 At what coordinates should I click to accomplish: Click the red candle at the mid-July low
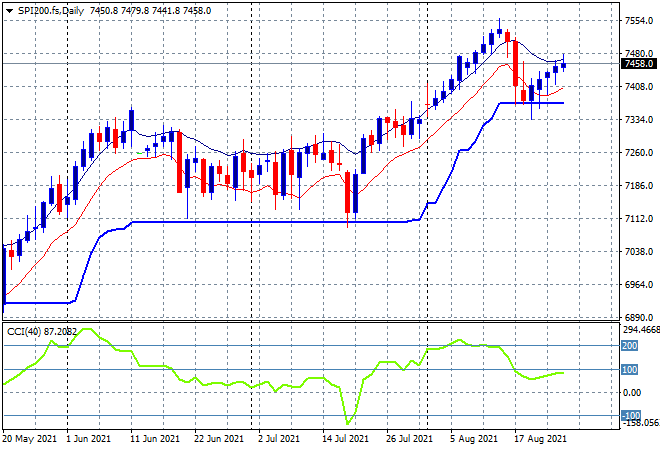(x=348, y=192)
